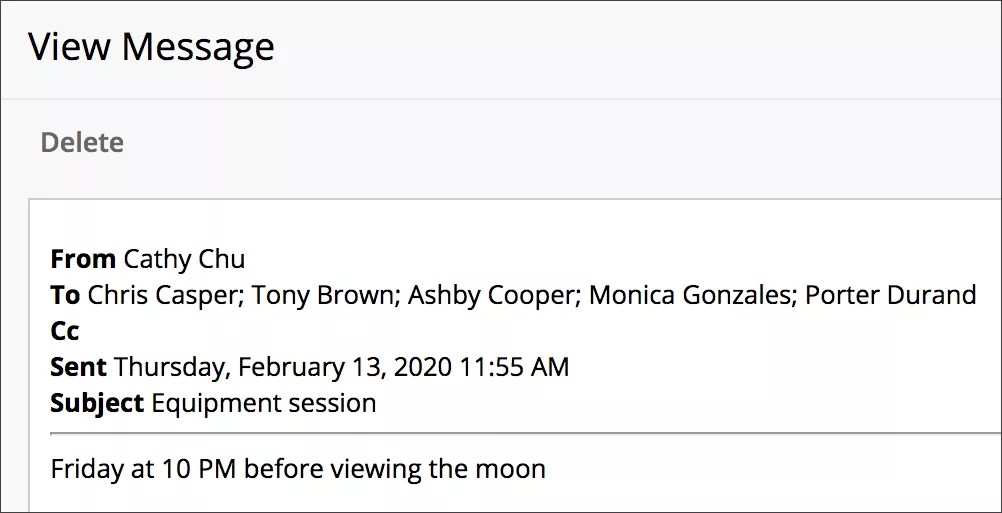Click the divider line above message body
1002x513 pixels.
click(x=500, y=434)
